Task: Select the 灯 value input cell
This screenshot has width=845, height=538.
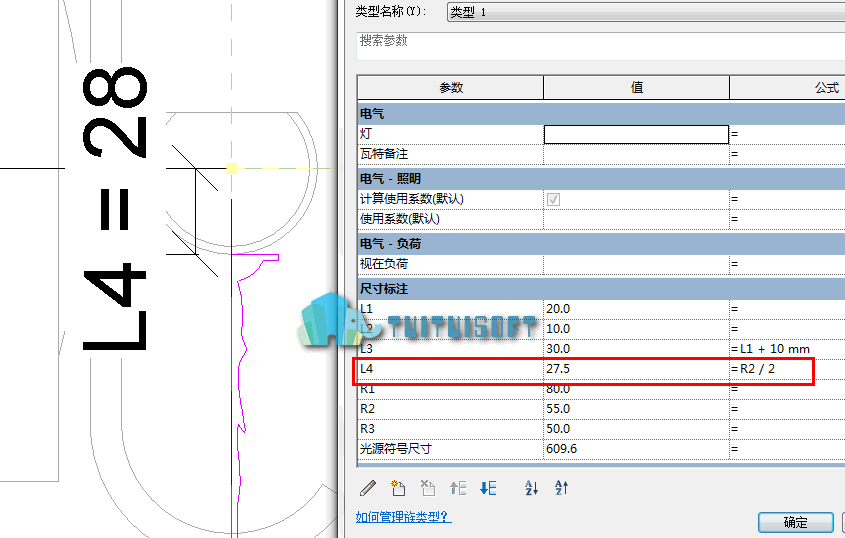Action: coord(636,134)
